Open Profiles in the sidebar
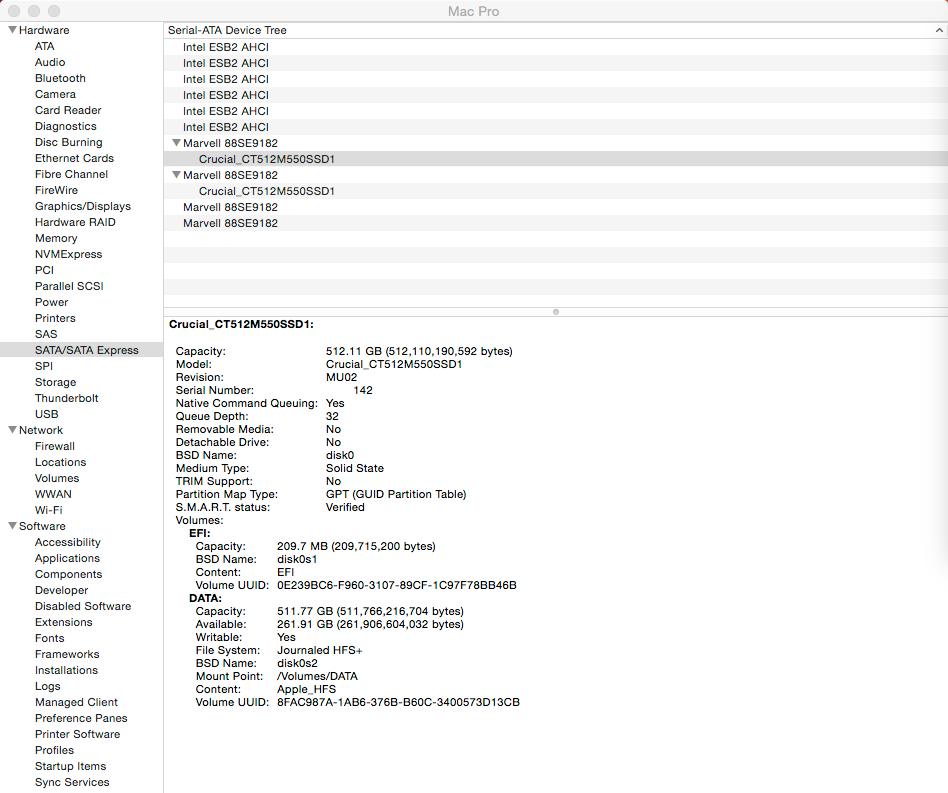This screenshot has height=793, width=948. (x=54, y=750)
